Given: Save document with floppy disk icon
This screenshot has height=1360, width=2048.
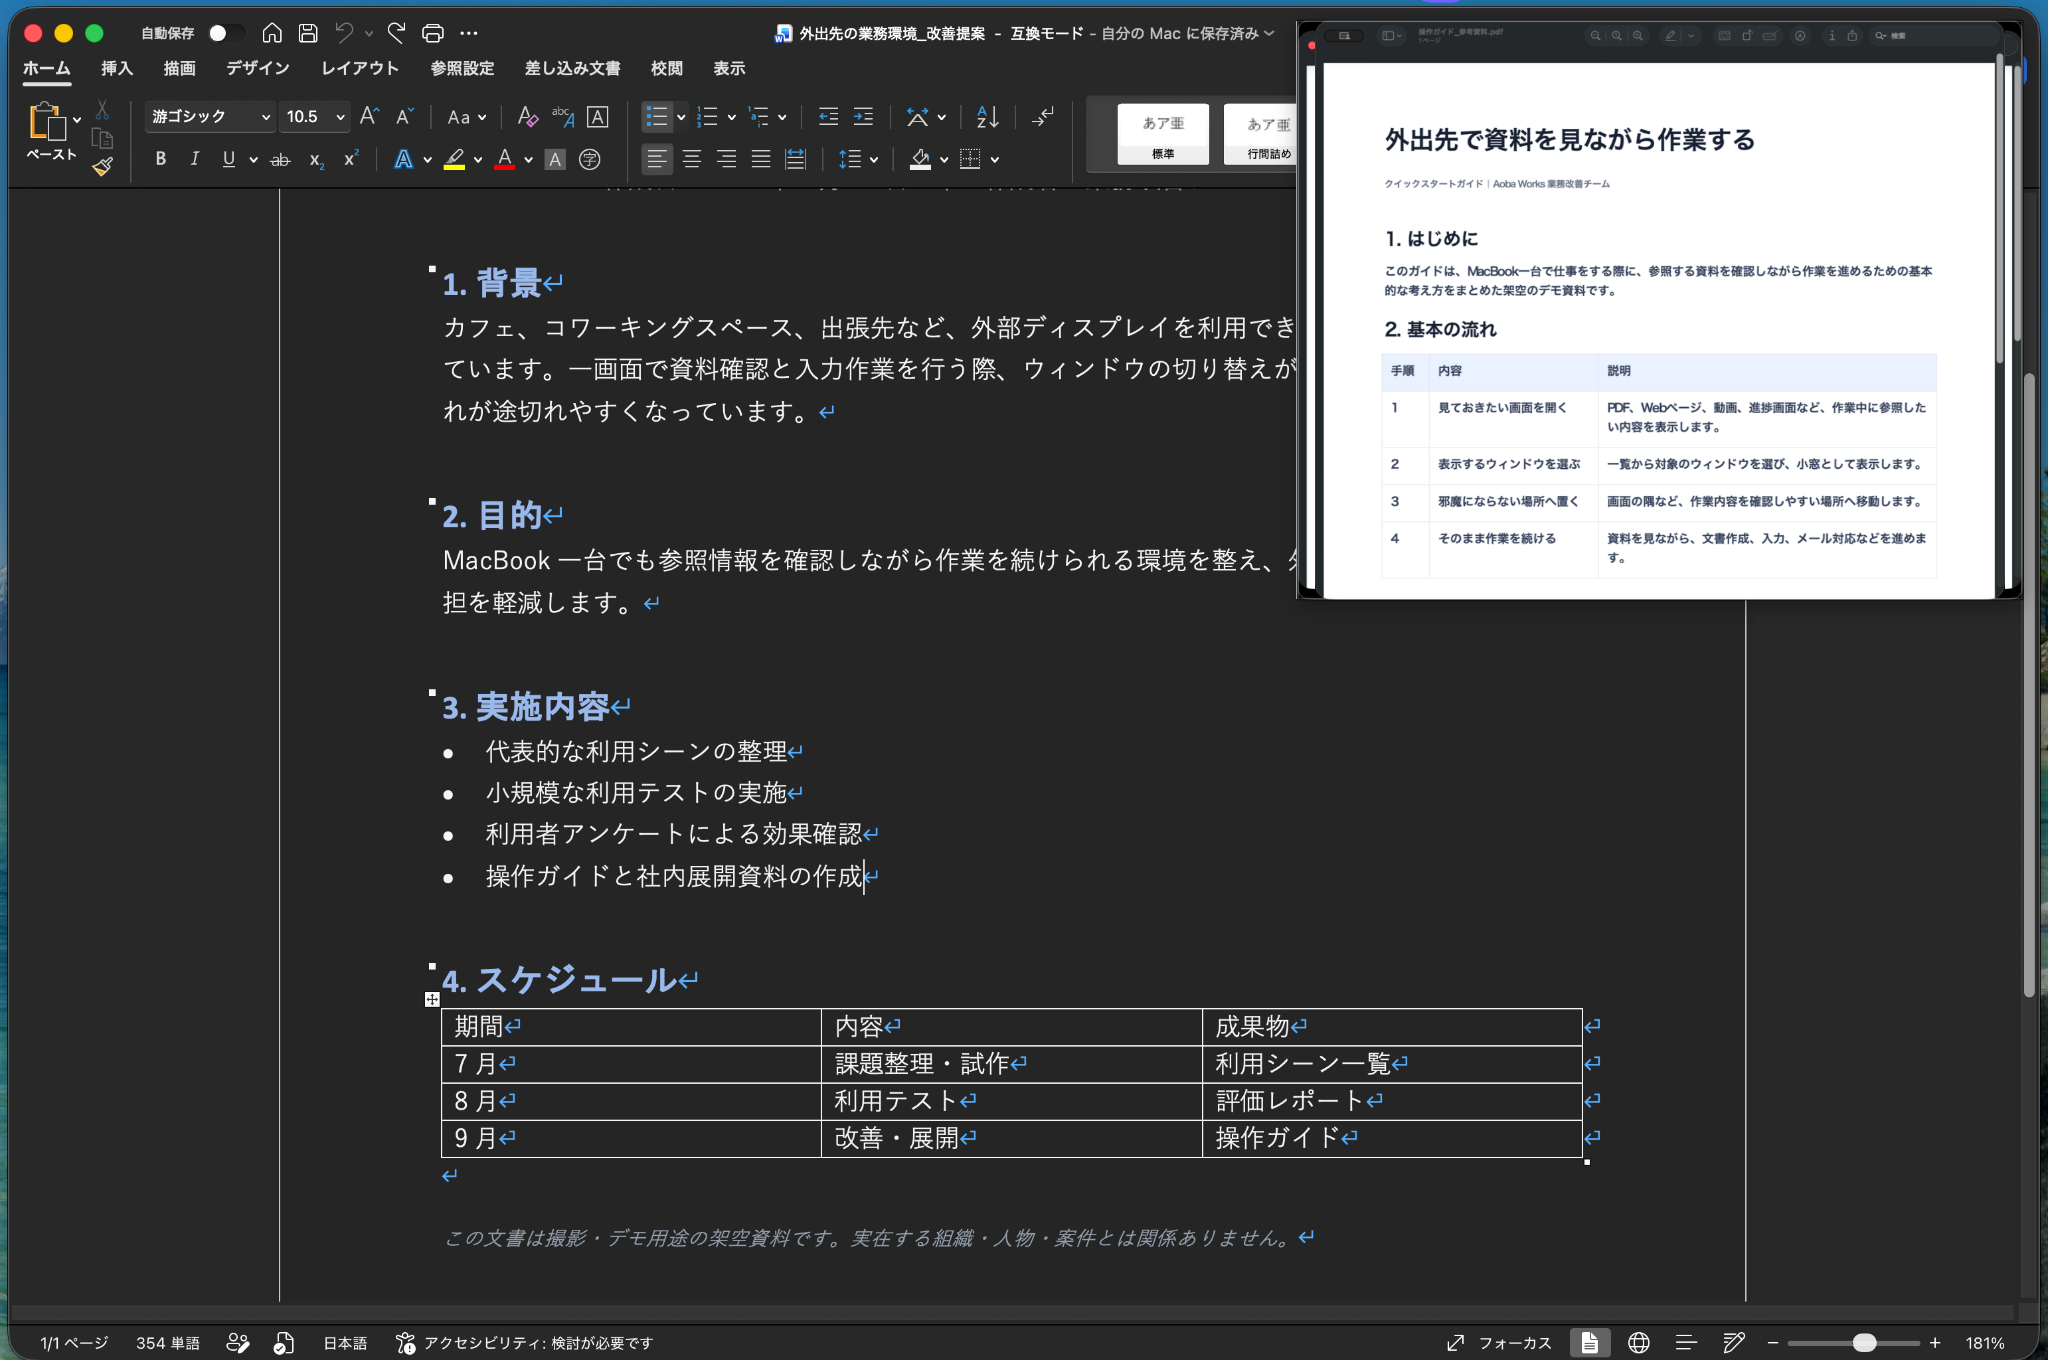Looking at the screenshot, I should click(x=308, y=33).
